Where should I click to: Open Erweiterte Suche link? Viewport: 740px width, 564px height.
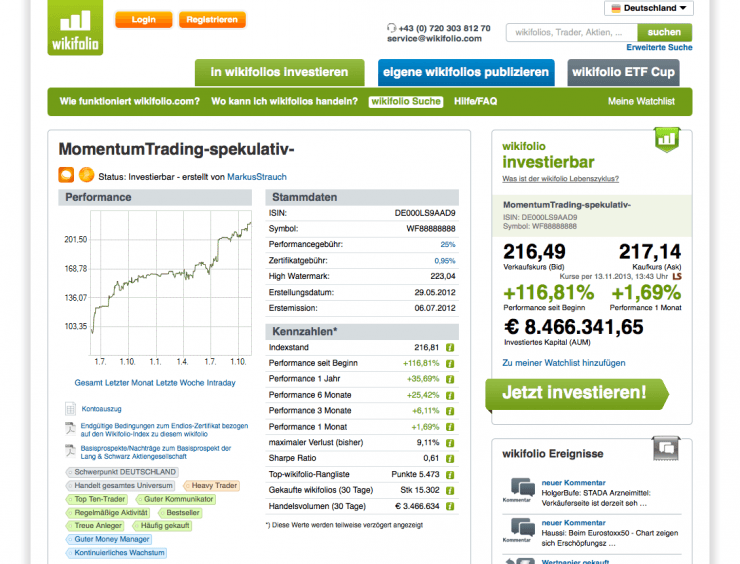pos(659,48)
